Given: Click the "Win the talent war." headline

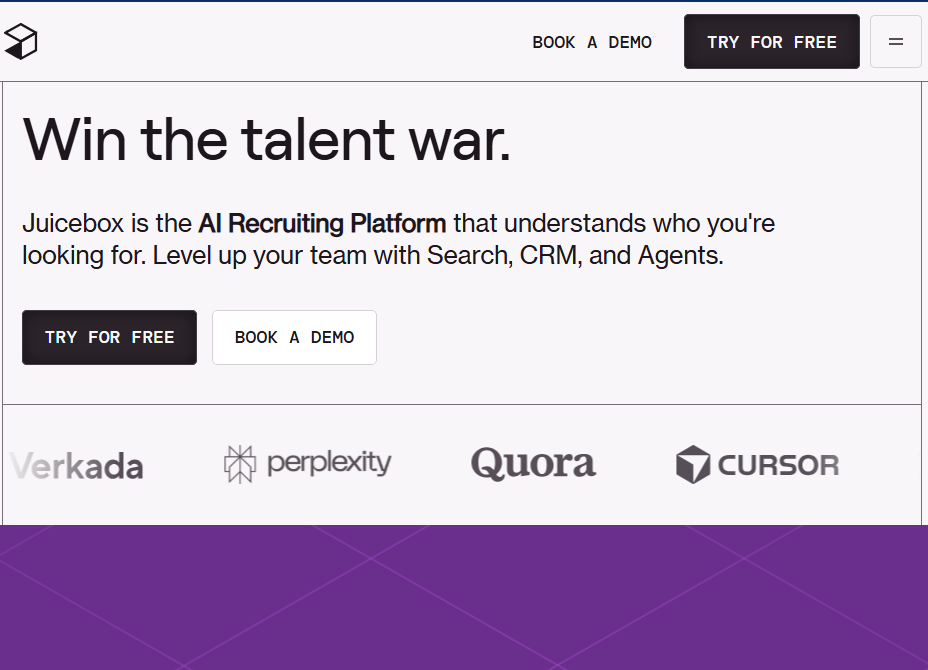Looking at the screenshot, I should (x=267, y=139).
